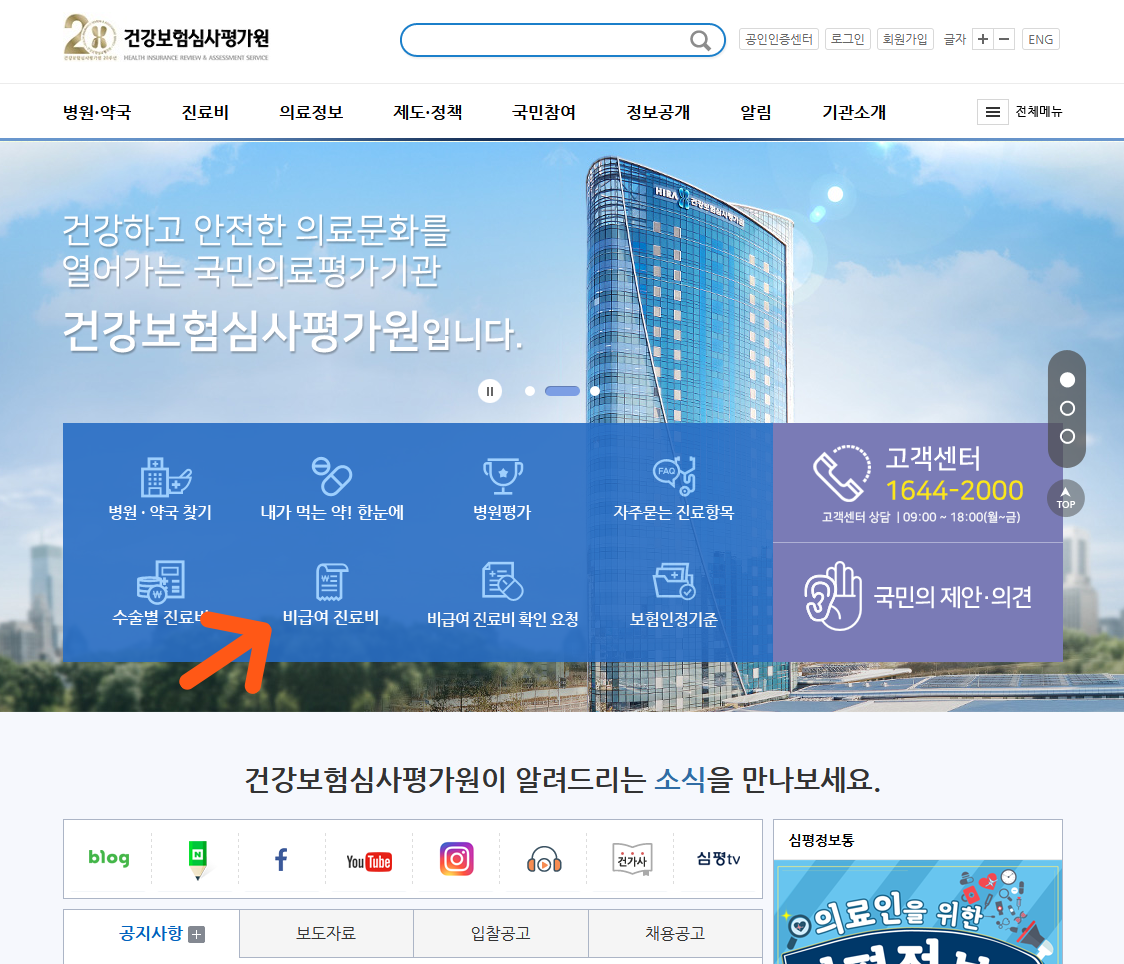Click the 로그인 button
The width and height of the screenshot is (1124, 964).
(847, 39)
